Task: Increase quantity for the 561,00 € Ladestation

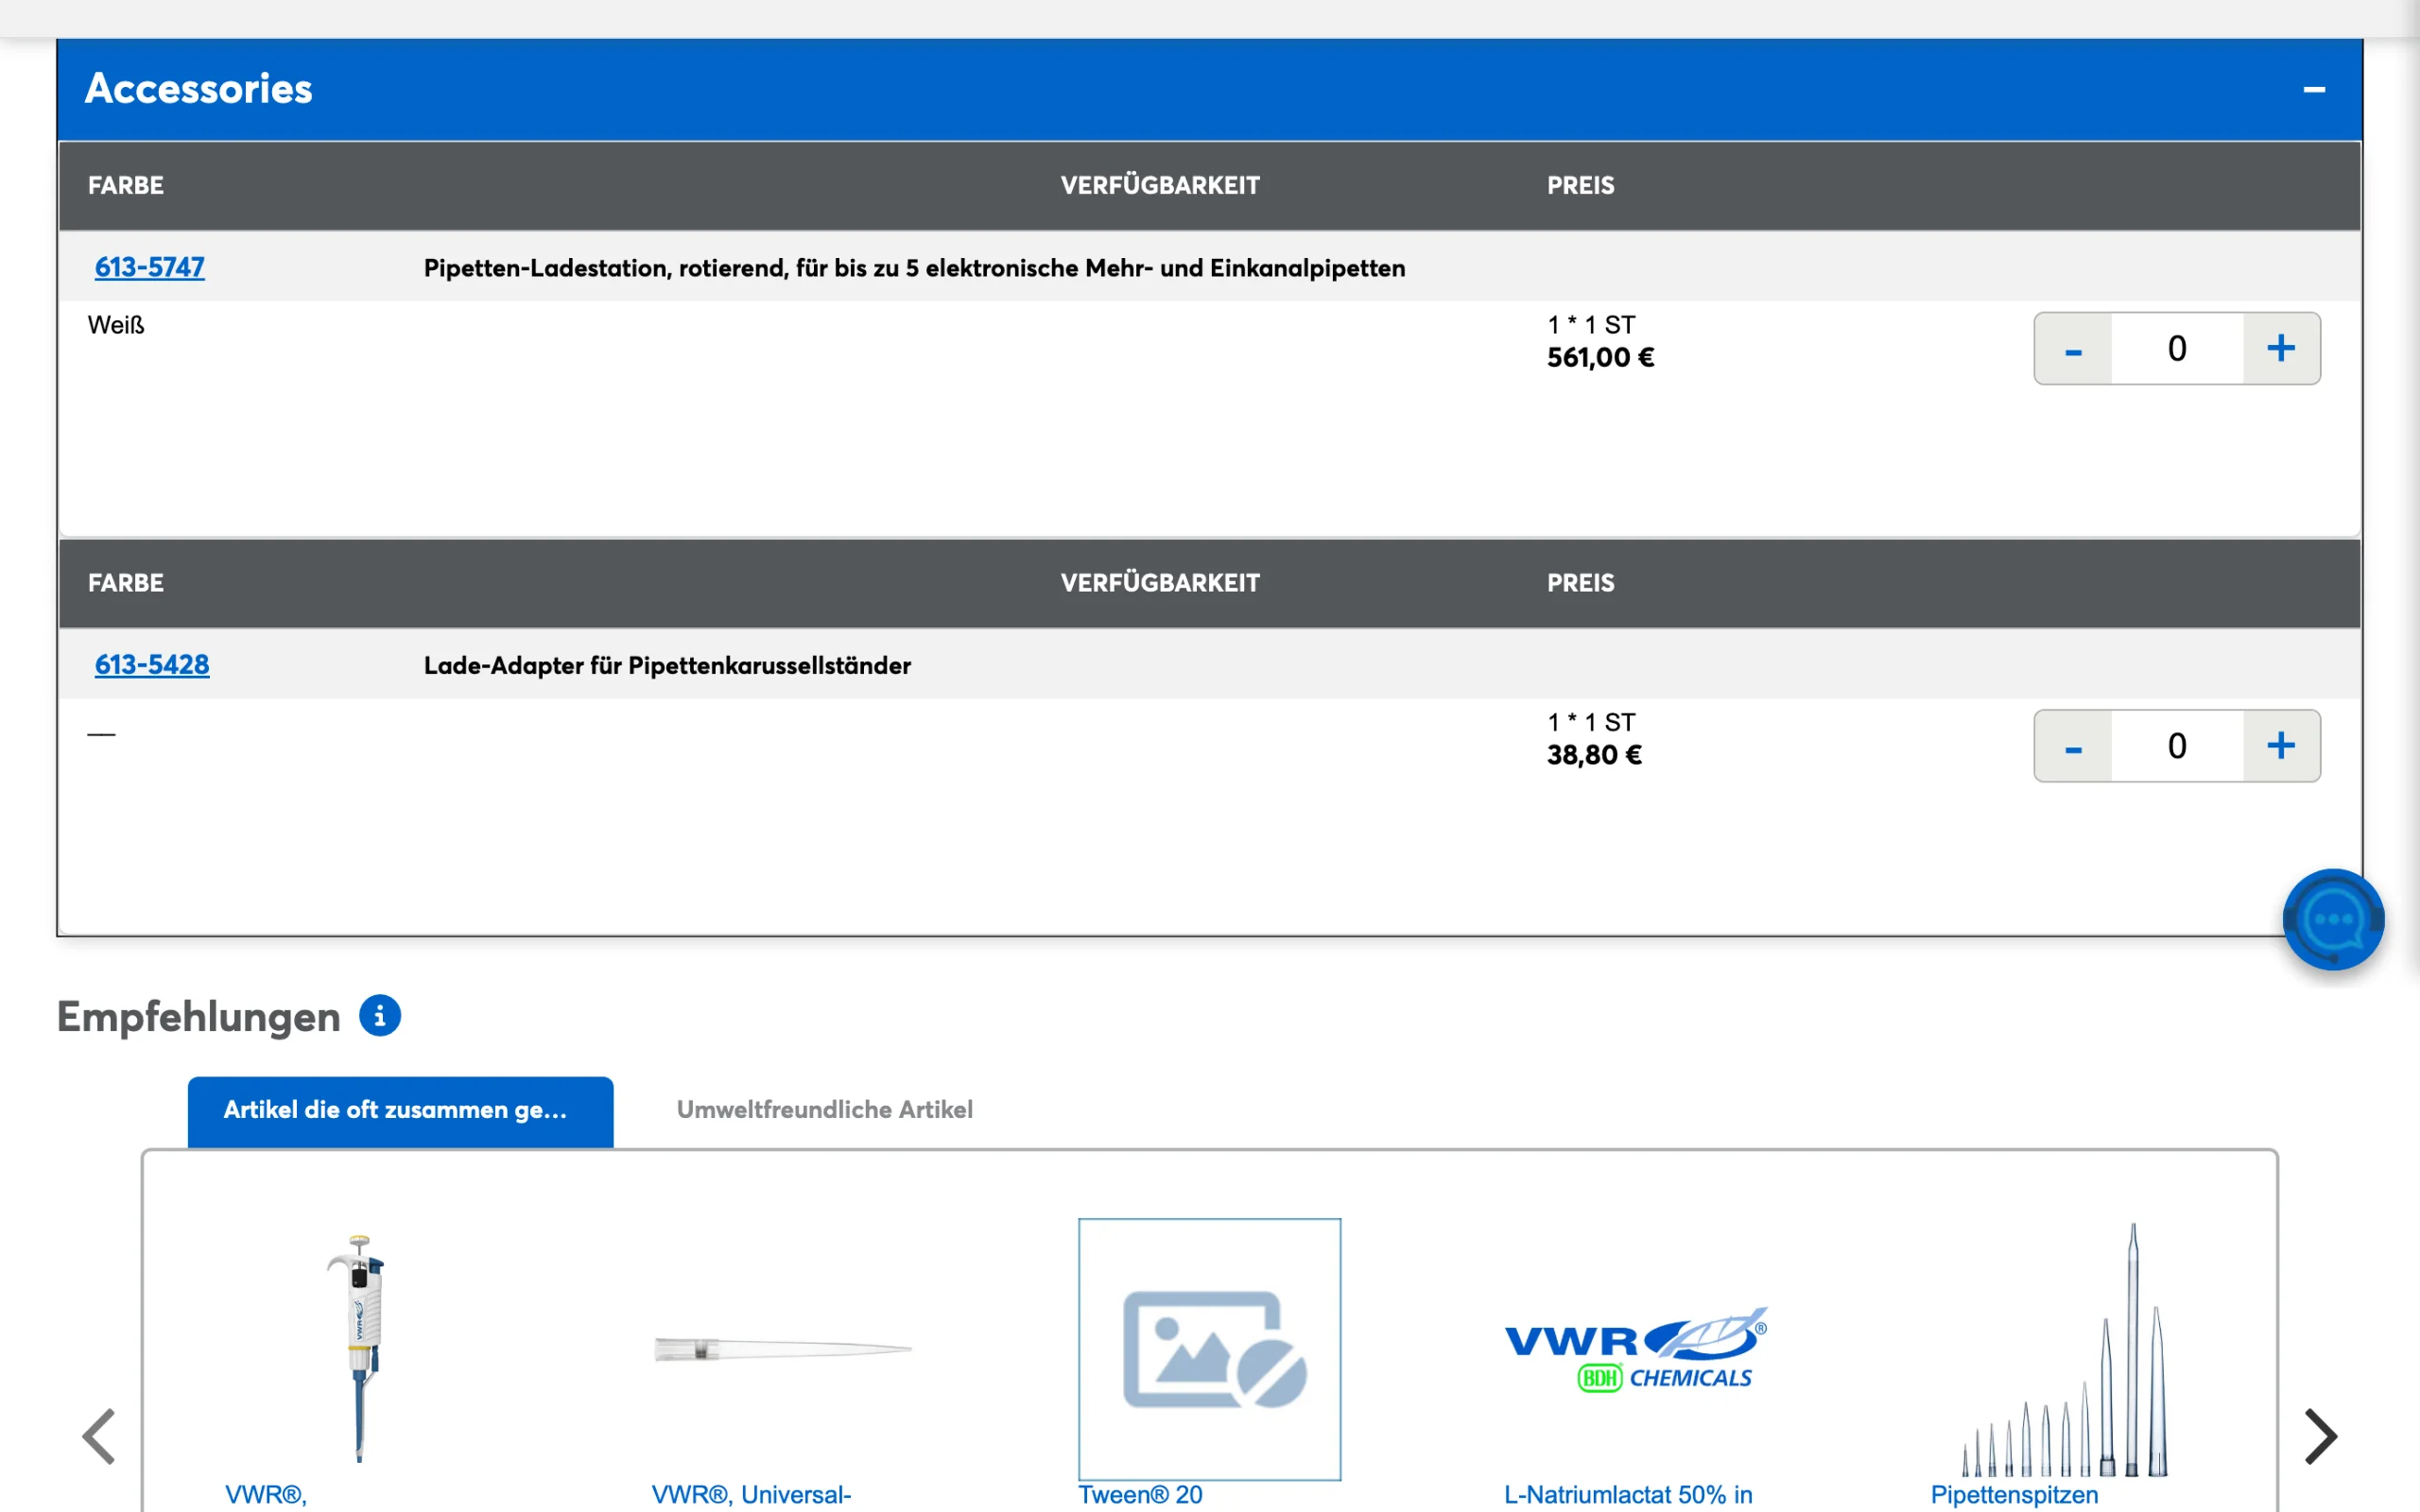Action: (x=2281, y=349)
